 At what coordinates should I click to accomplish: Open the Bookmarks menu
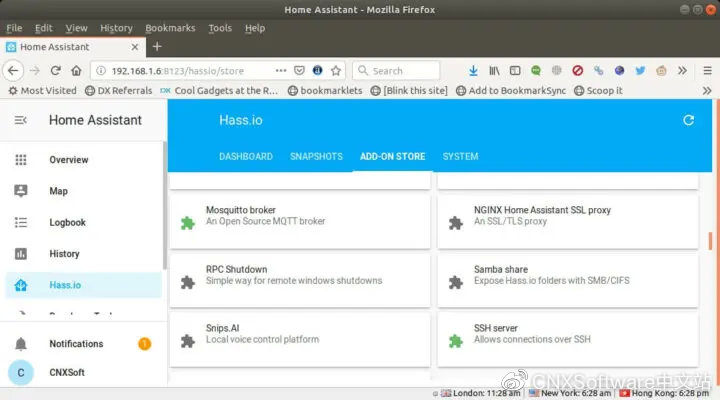click(x=170, y=28)
